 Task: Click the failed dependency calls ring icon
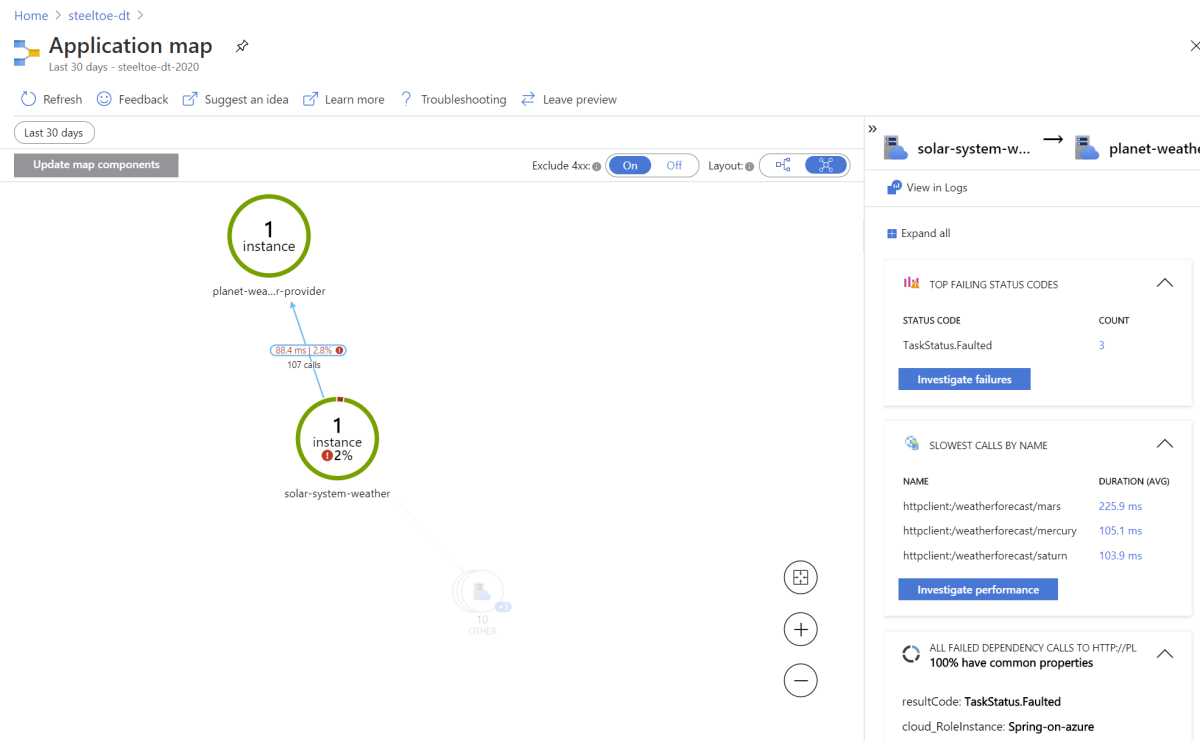pos(911,654)
